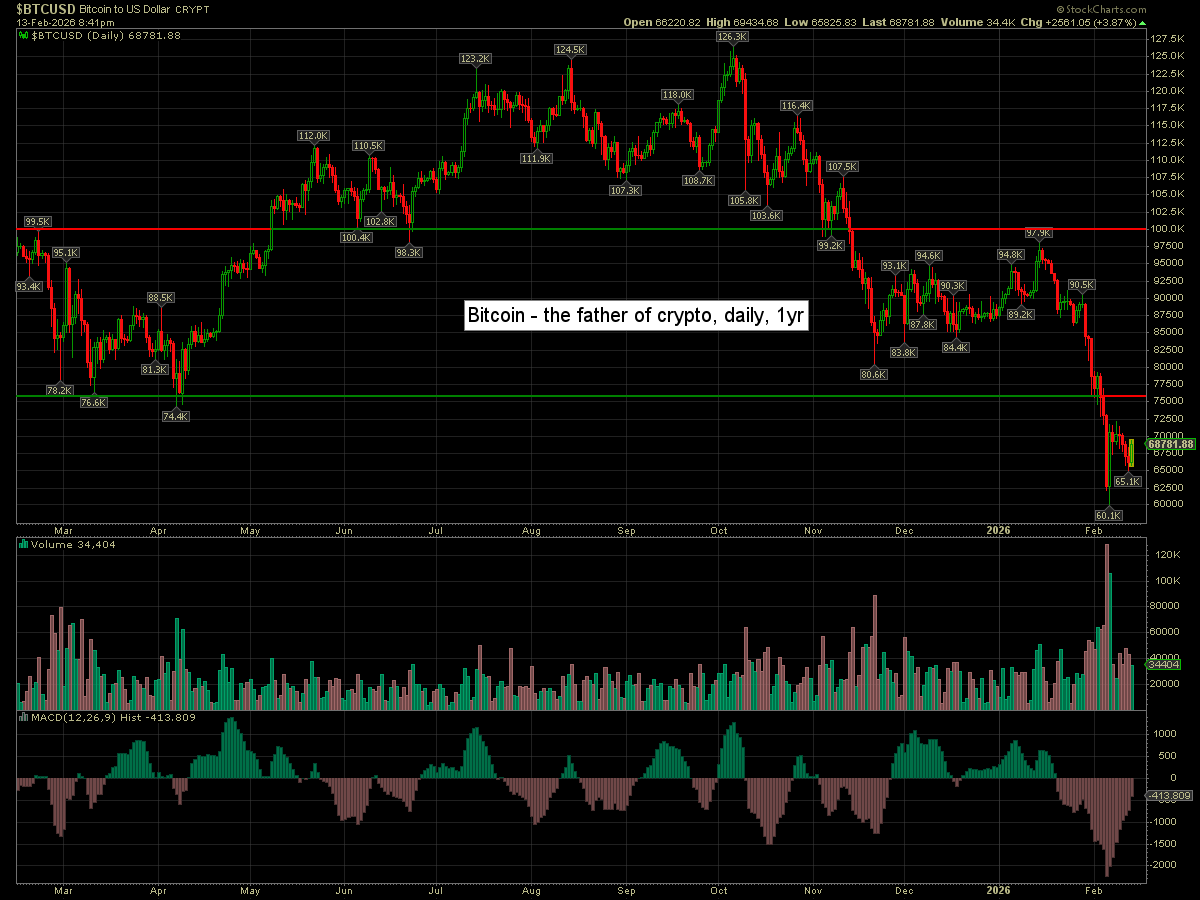Click the MACD value tag -413.809
1200x900 pixels.
[x=1169, y=796]
